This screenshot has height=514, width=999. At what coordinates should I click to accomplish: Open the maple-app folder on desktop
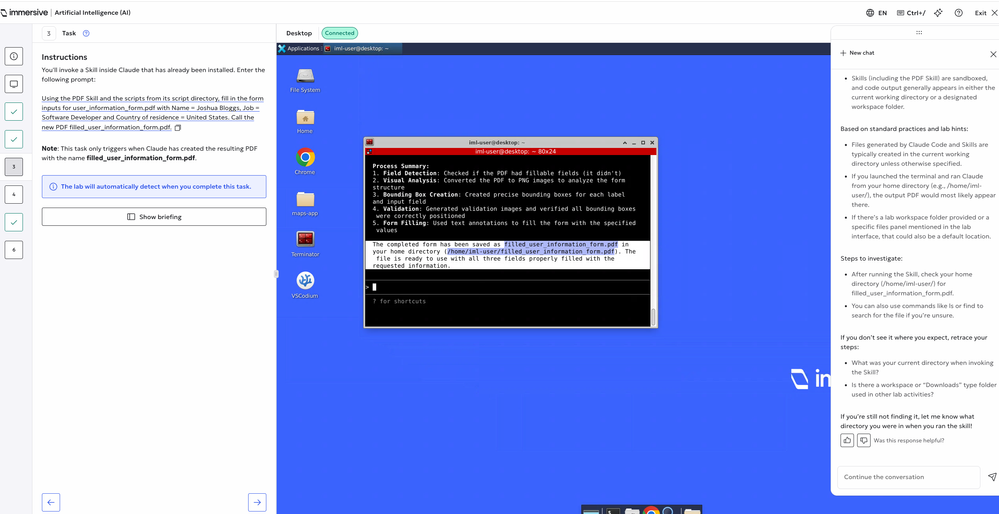click(305, 199)
